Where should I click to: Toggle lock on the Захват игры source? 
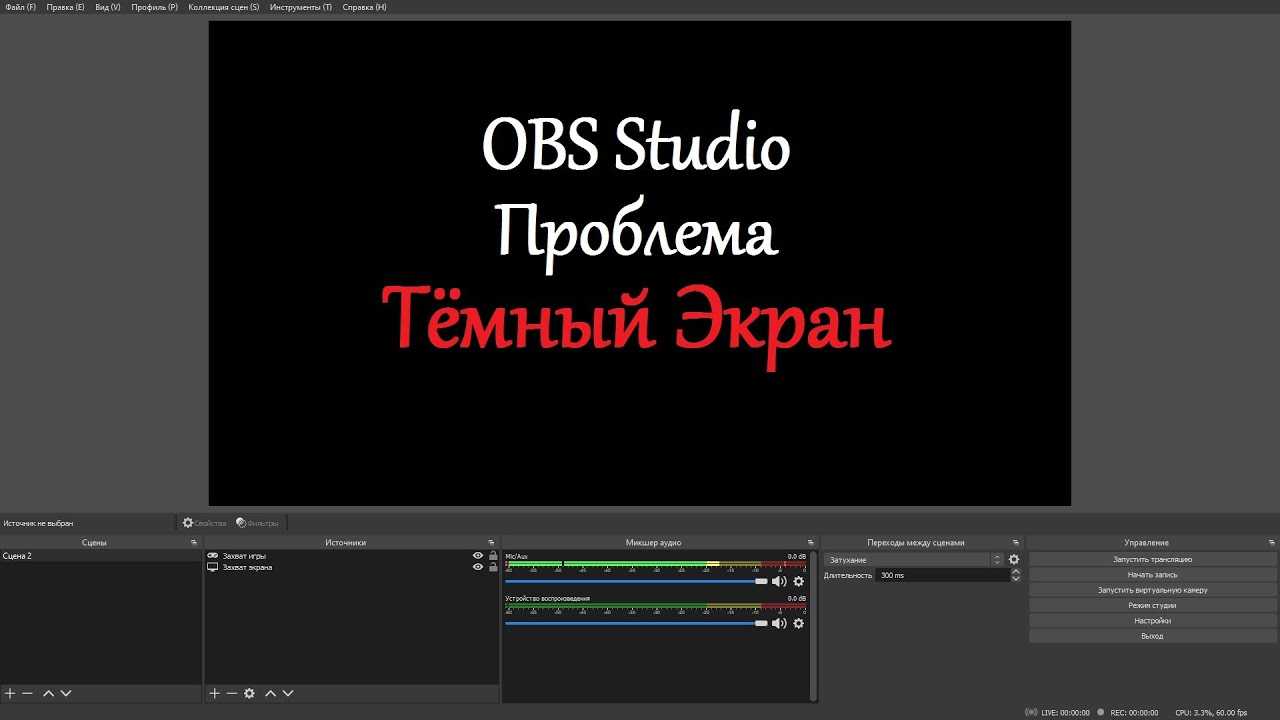pos(493,556)
